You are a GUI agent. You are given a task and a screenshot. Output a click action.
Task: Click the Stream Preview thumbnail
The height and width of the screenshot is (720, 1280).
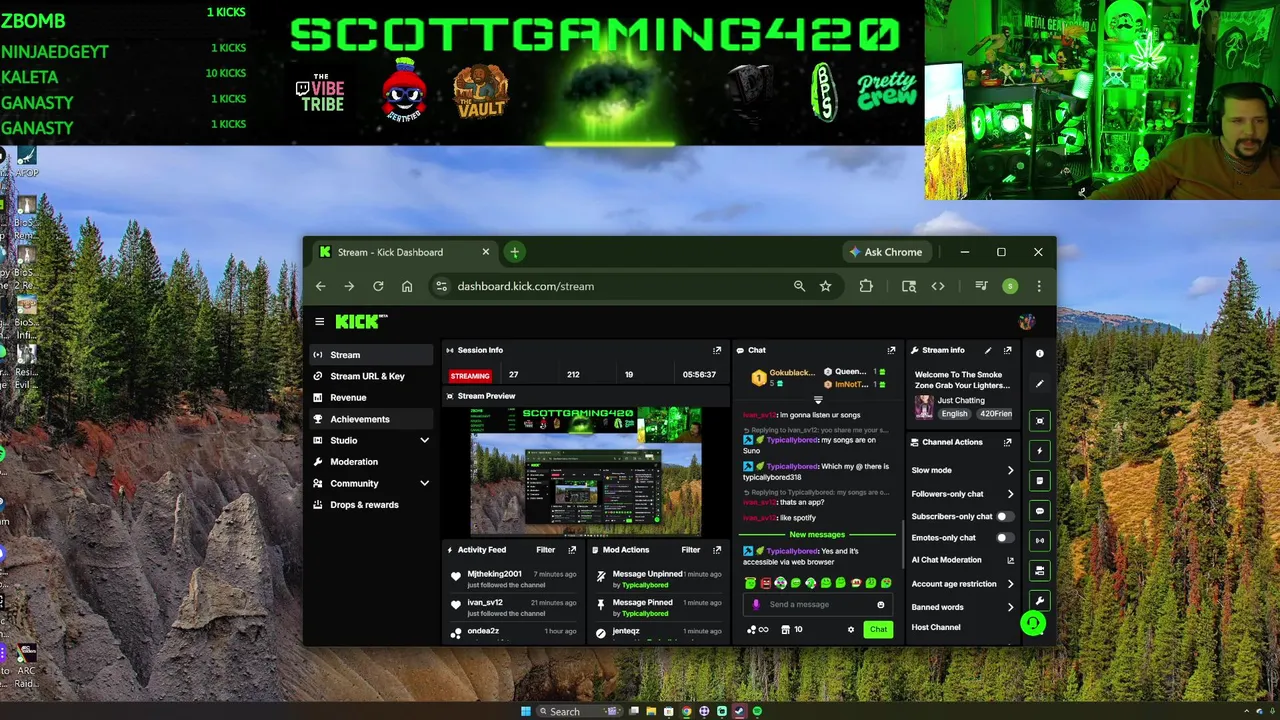[x=586, y=471]
